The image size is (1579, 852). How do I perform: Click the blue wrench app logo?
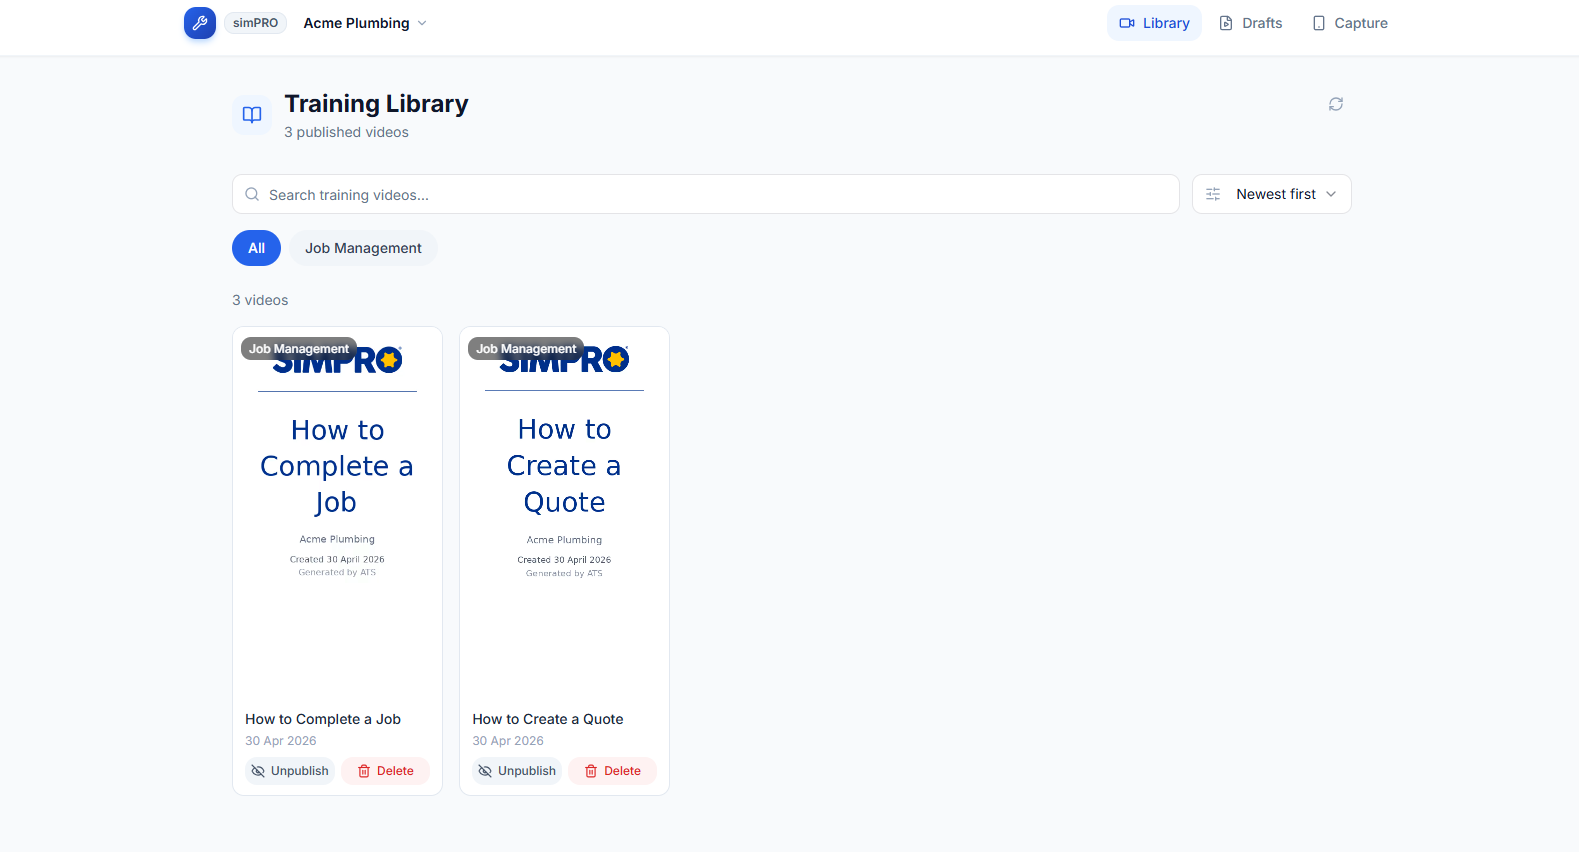point(200,23)
